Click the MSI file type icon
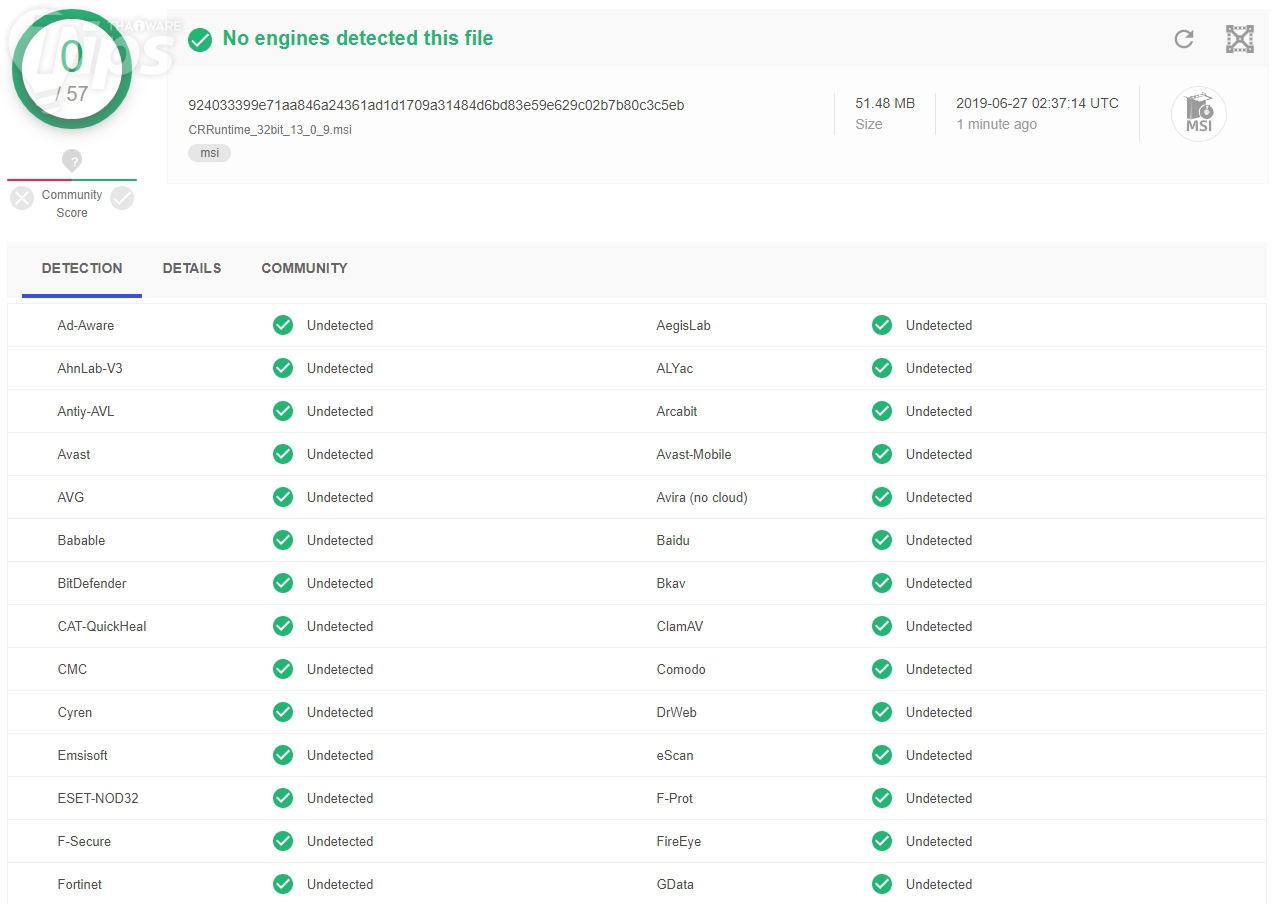This screenshot has width=1272, height=904. click(1198, 113)
